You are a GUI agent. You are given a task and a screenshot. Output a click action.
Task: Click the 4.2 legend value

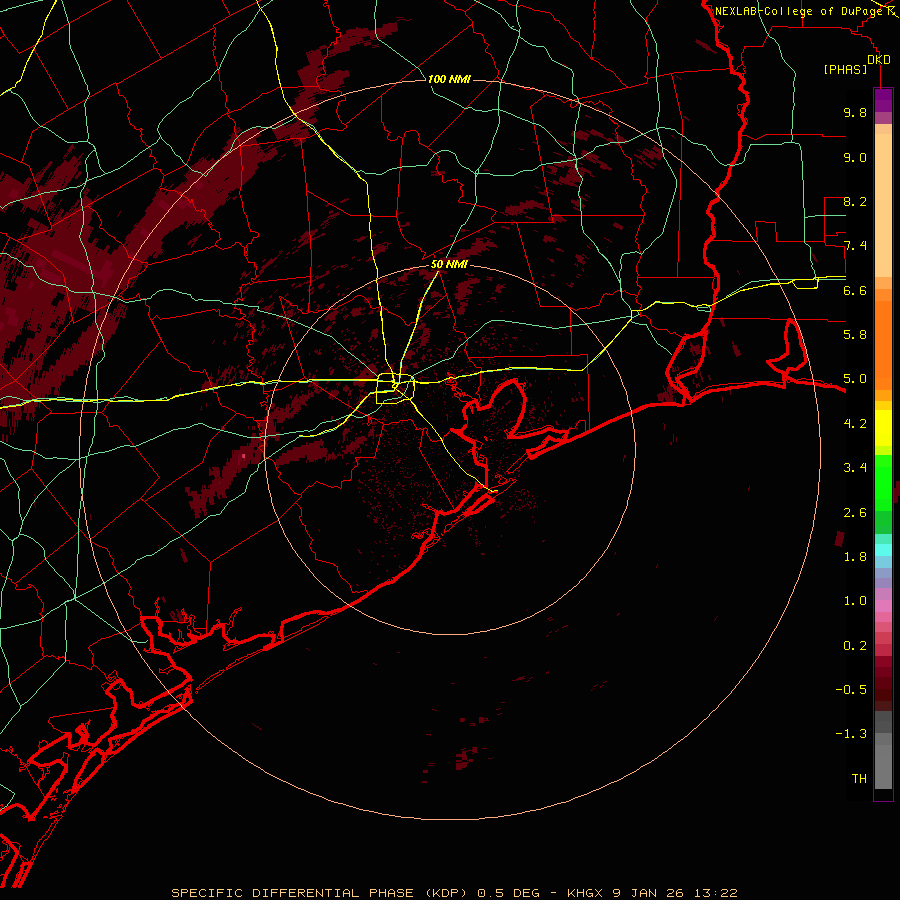pos(855,424)
